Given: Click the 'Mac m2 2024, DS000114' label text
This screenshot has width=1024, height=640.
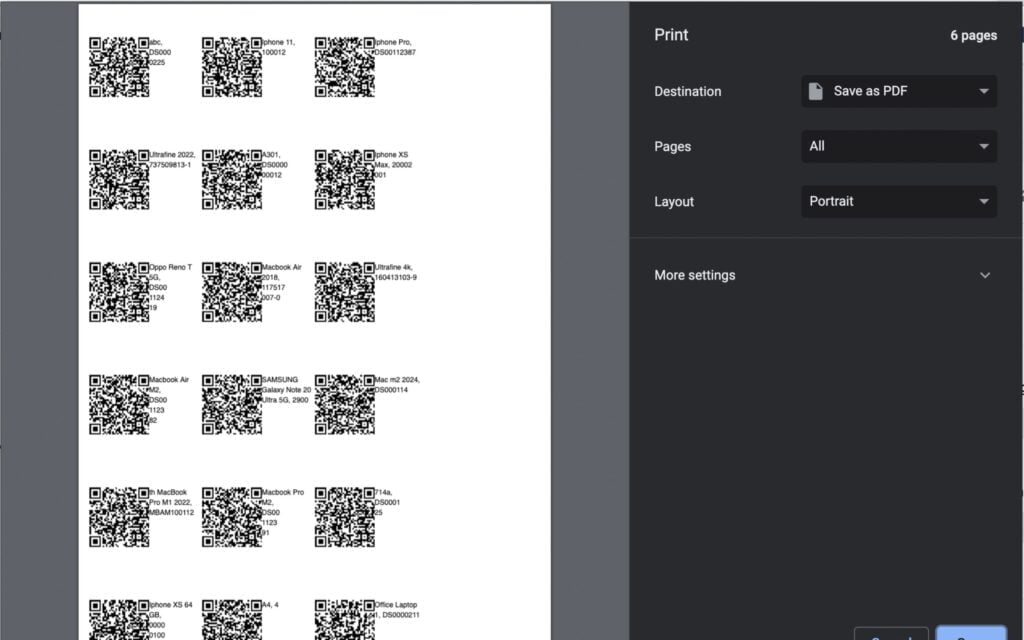Looking at the screenshot, I should pos(397,384).
